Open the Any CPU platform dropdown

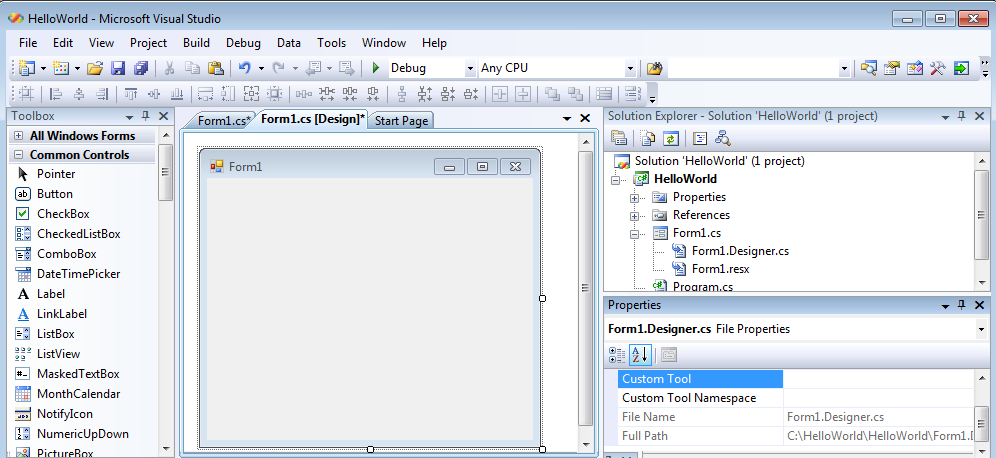tap(630, 68)
